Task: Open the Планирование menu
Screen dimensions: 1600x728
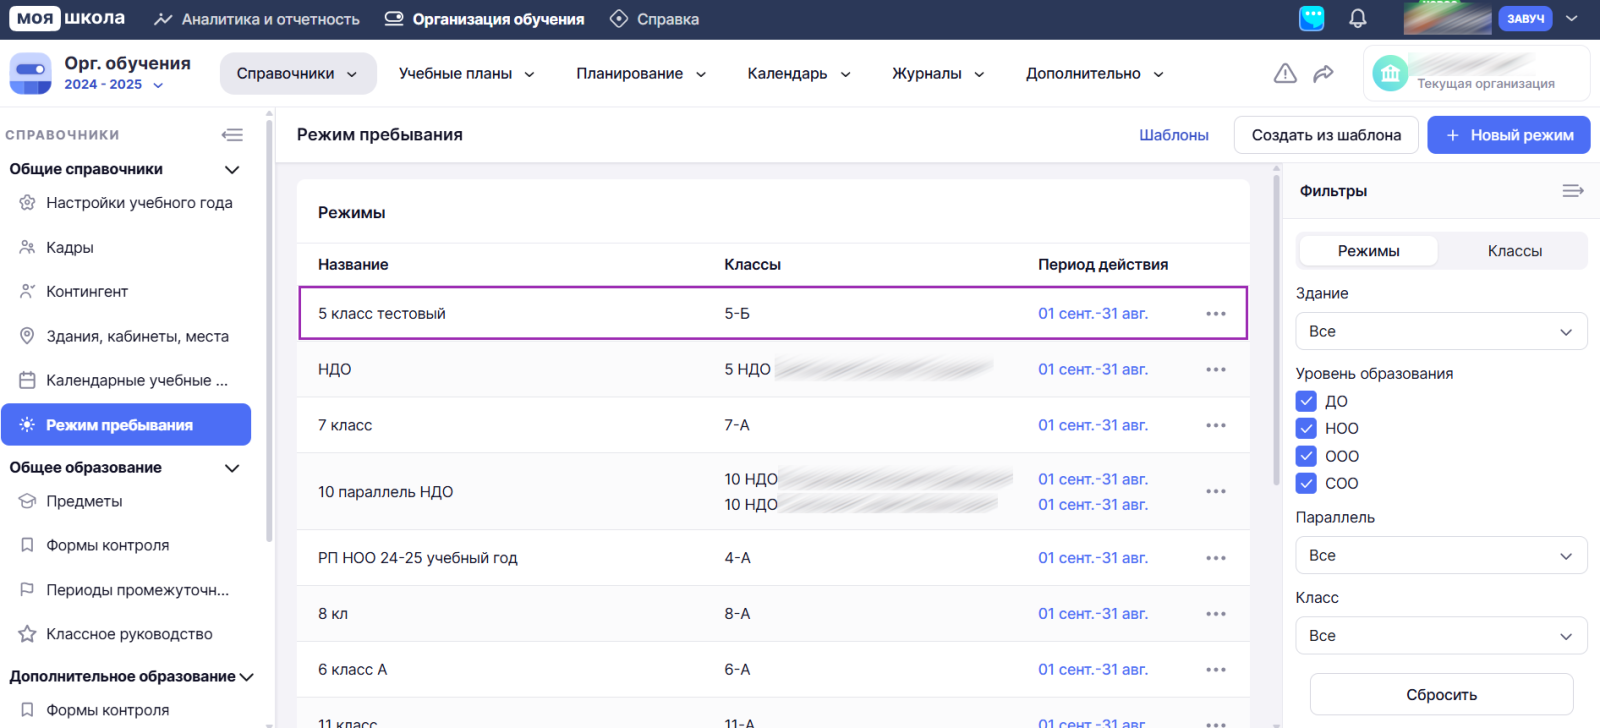Action: click(641, 74)
